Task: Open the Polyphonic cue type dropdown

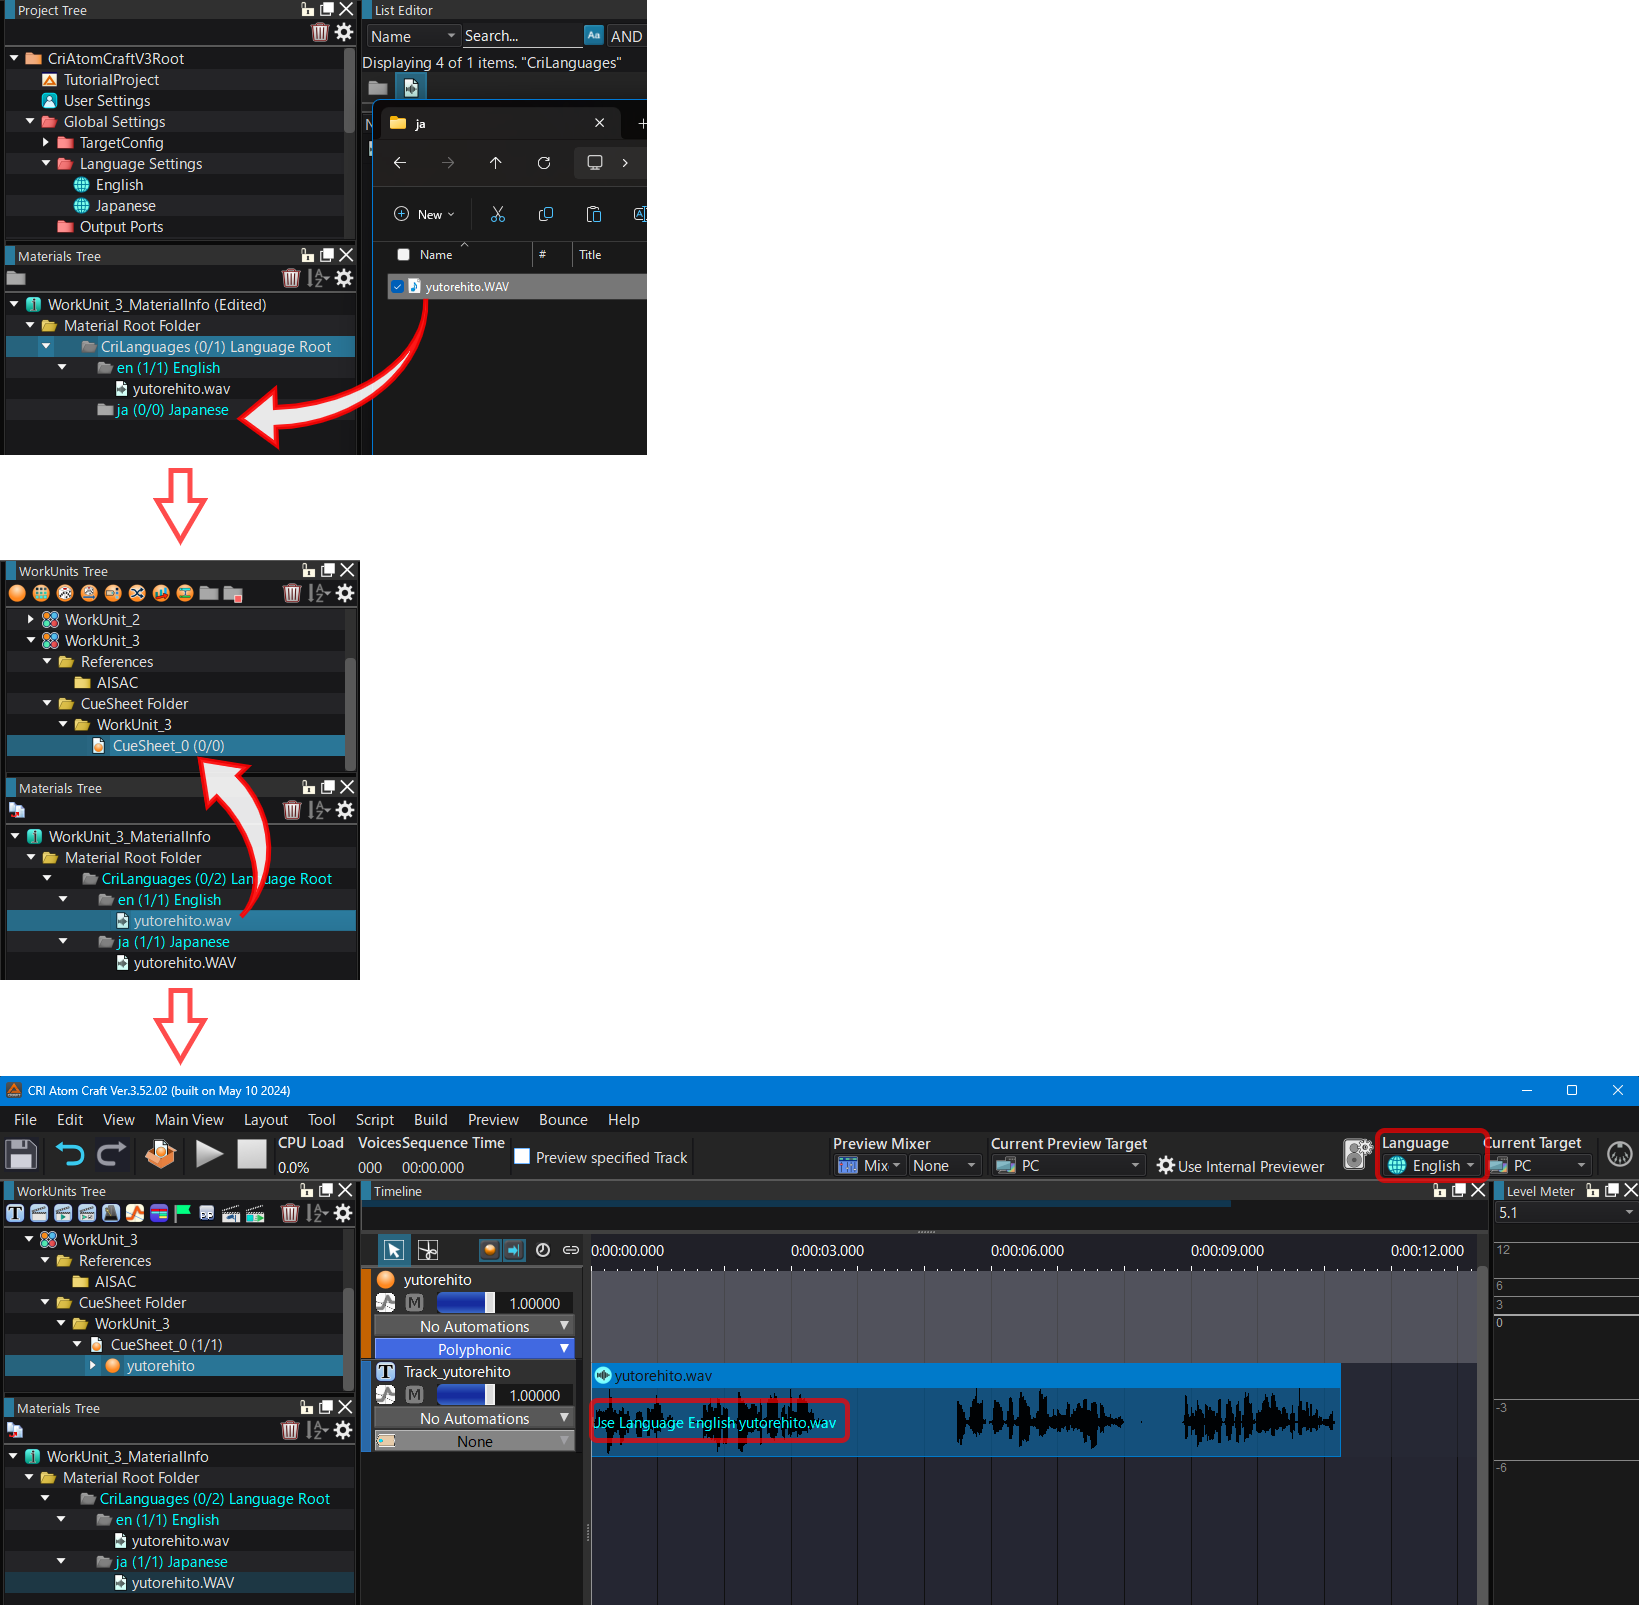Action: tap(475, 1350)
